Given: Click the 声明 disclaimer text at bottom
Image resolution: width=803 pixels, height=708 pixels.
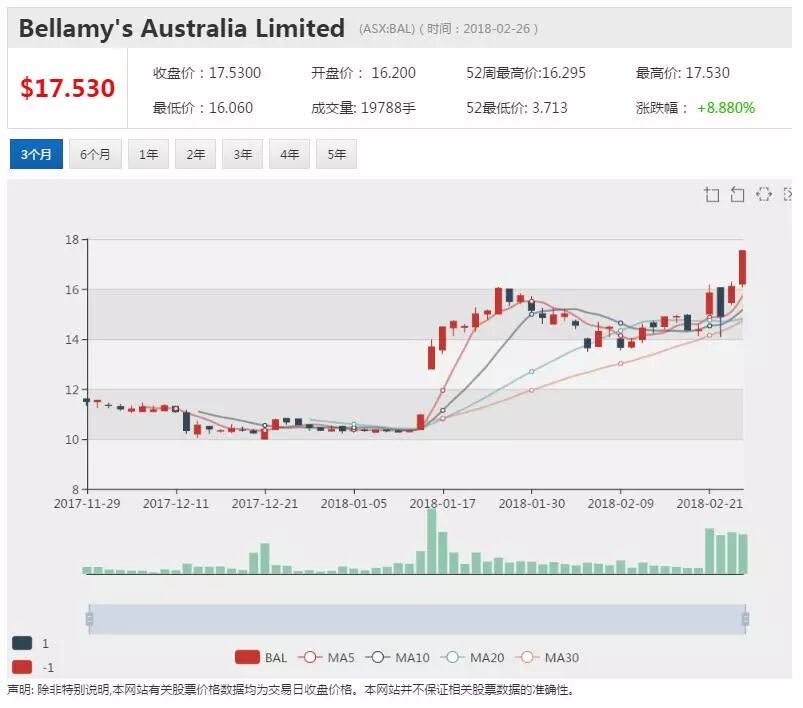Looking at the screenshot, I should click(290, 690).
